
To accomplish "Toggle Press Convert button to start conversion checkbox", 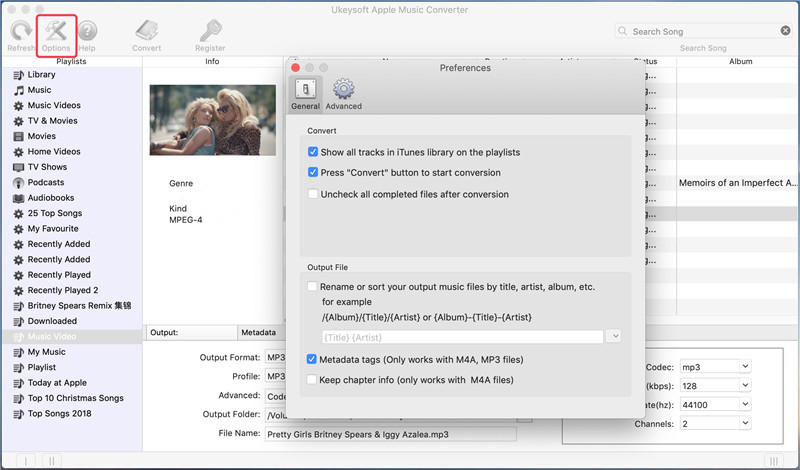I will pyautogui.click(x=313, y=172).
